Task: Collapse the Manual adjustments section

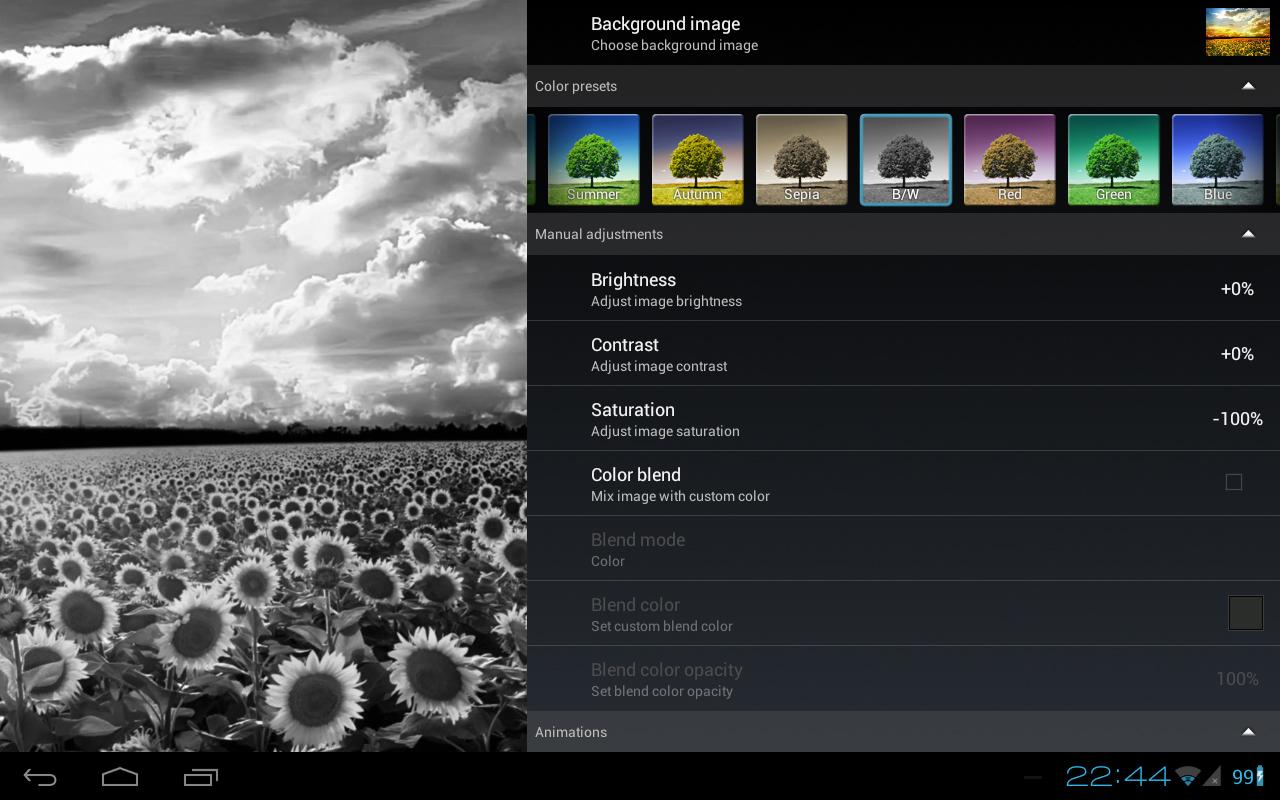Action: coord(1248,234)
